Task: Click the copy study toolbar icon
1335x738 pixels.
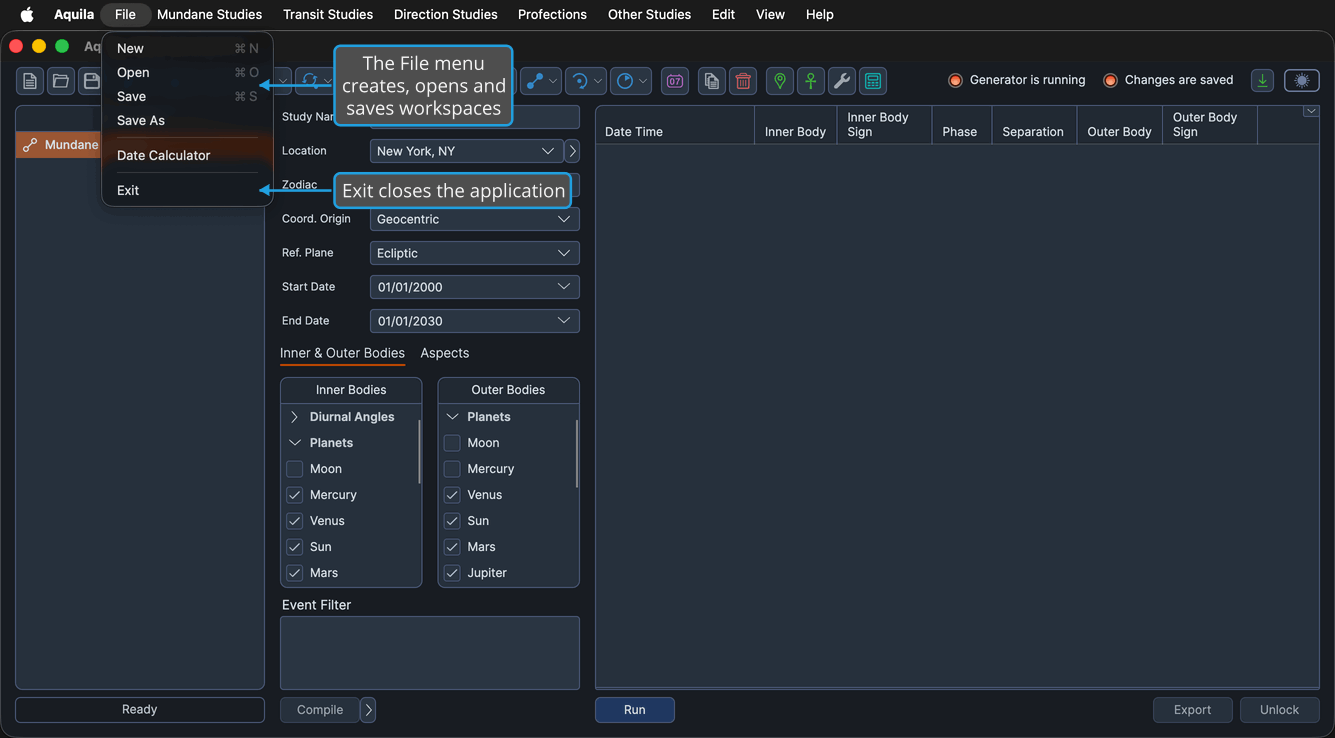Action: point(712,81)
